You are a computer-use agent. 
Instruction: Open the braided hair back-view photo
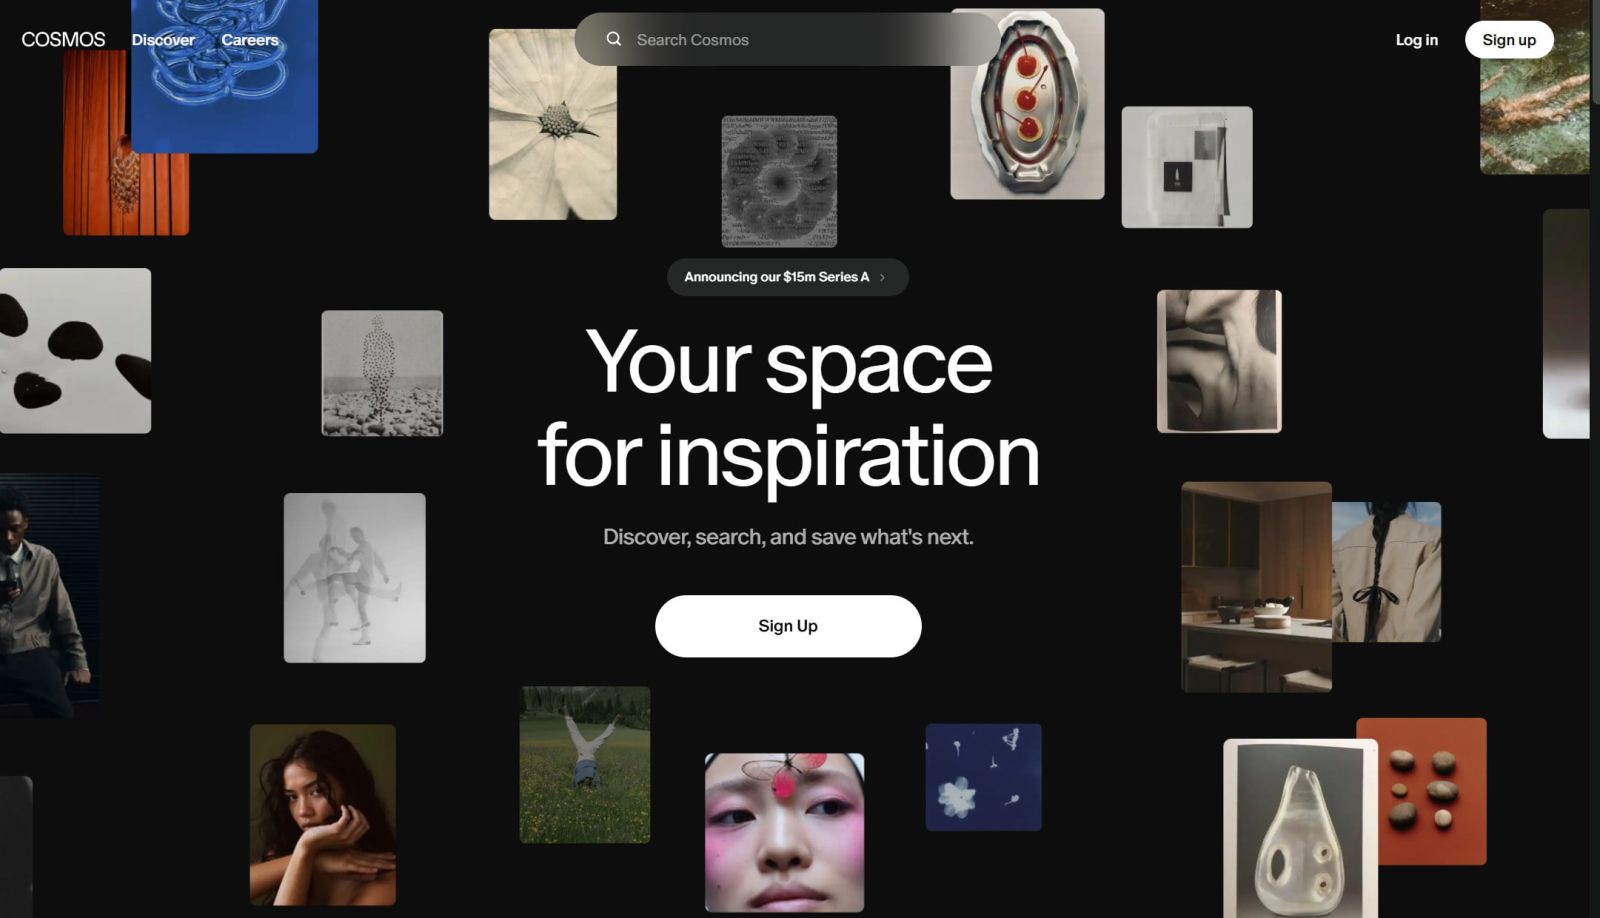click(1387, 572)
